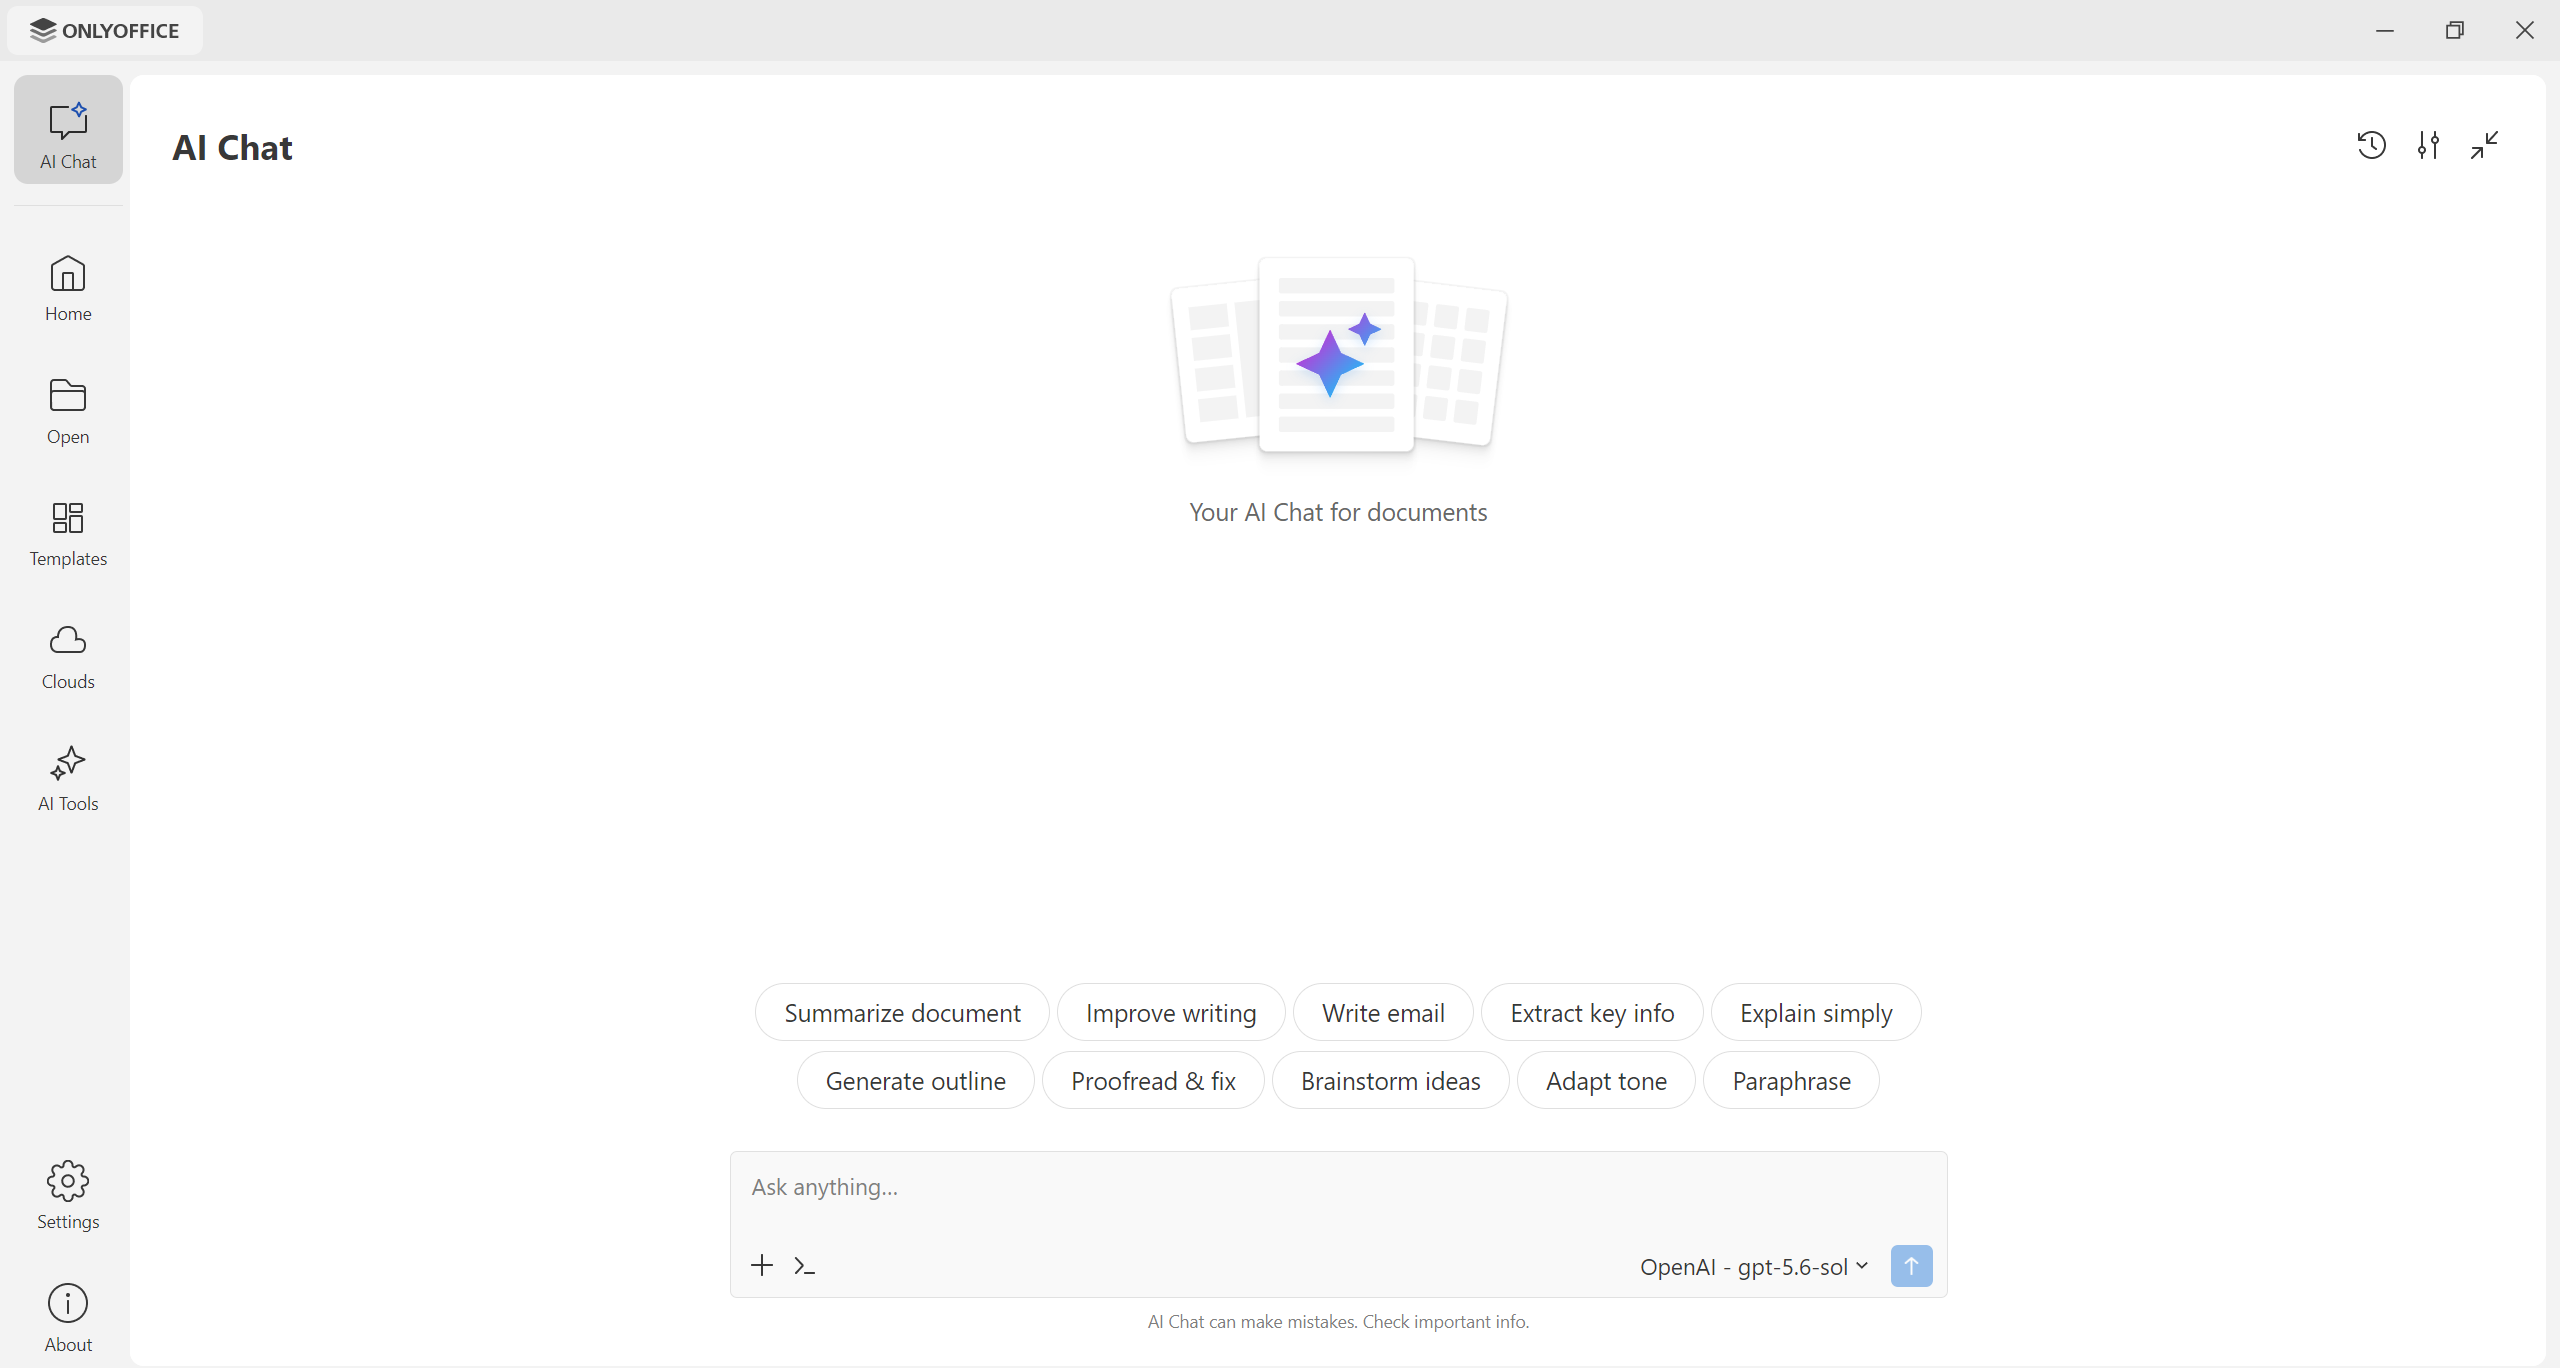
Task: Pick the Paraphrase suggestion
Action: (1791, 1081)
